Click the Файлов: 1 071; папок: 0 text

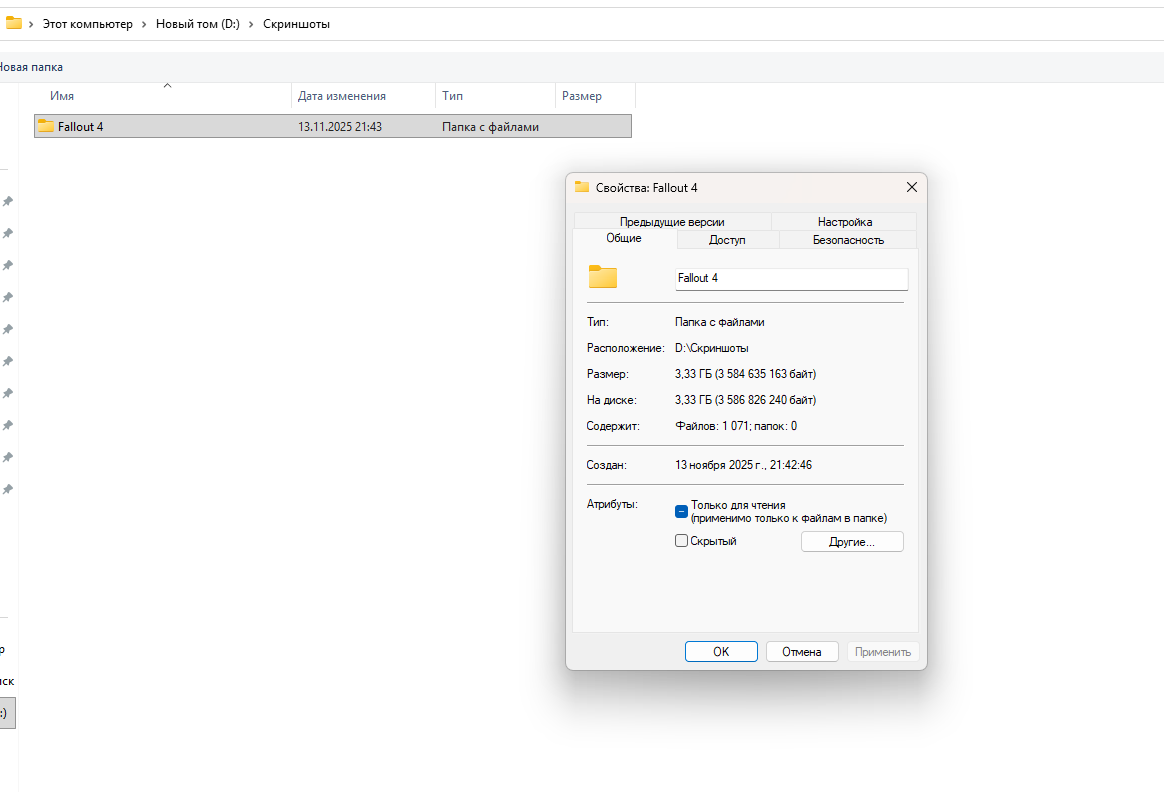tap(736, 425)
